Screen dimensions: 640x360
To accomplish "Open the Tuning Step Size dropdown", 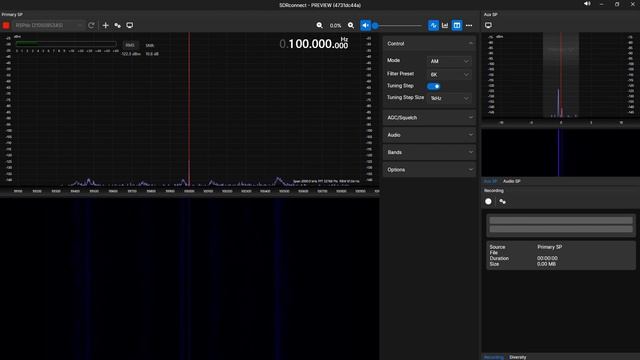I will (449, 98).
